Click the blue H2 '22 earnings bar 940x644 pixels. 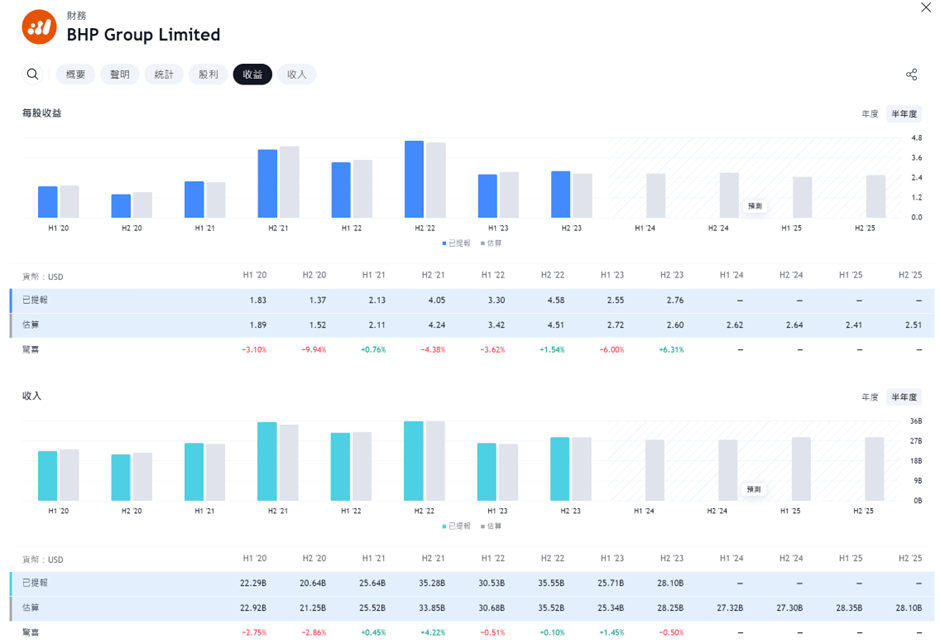pyautogui.click(x=414, y=179)
